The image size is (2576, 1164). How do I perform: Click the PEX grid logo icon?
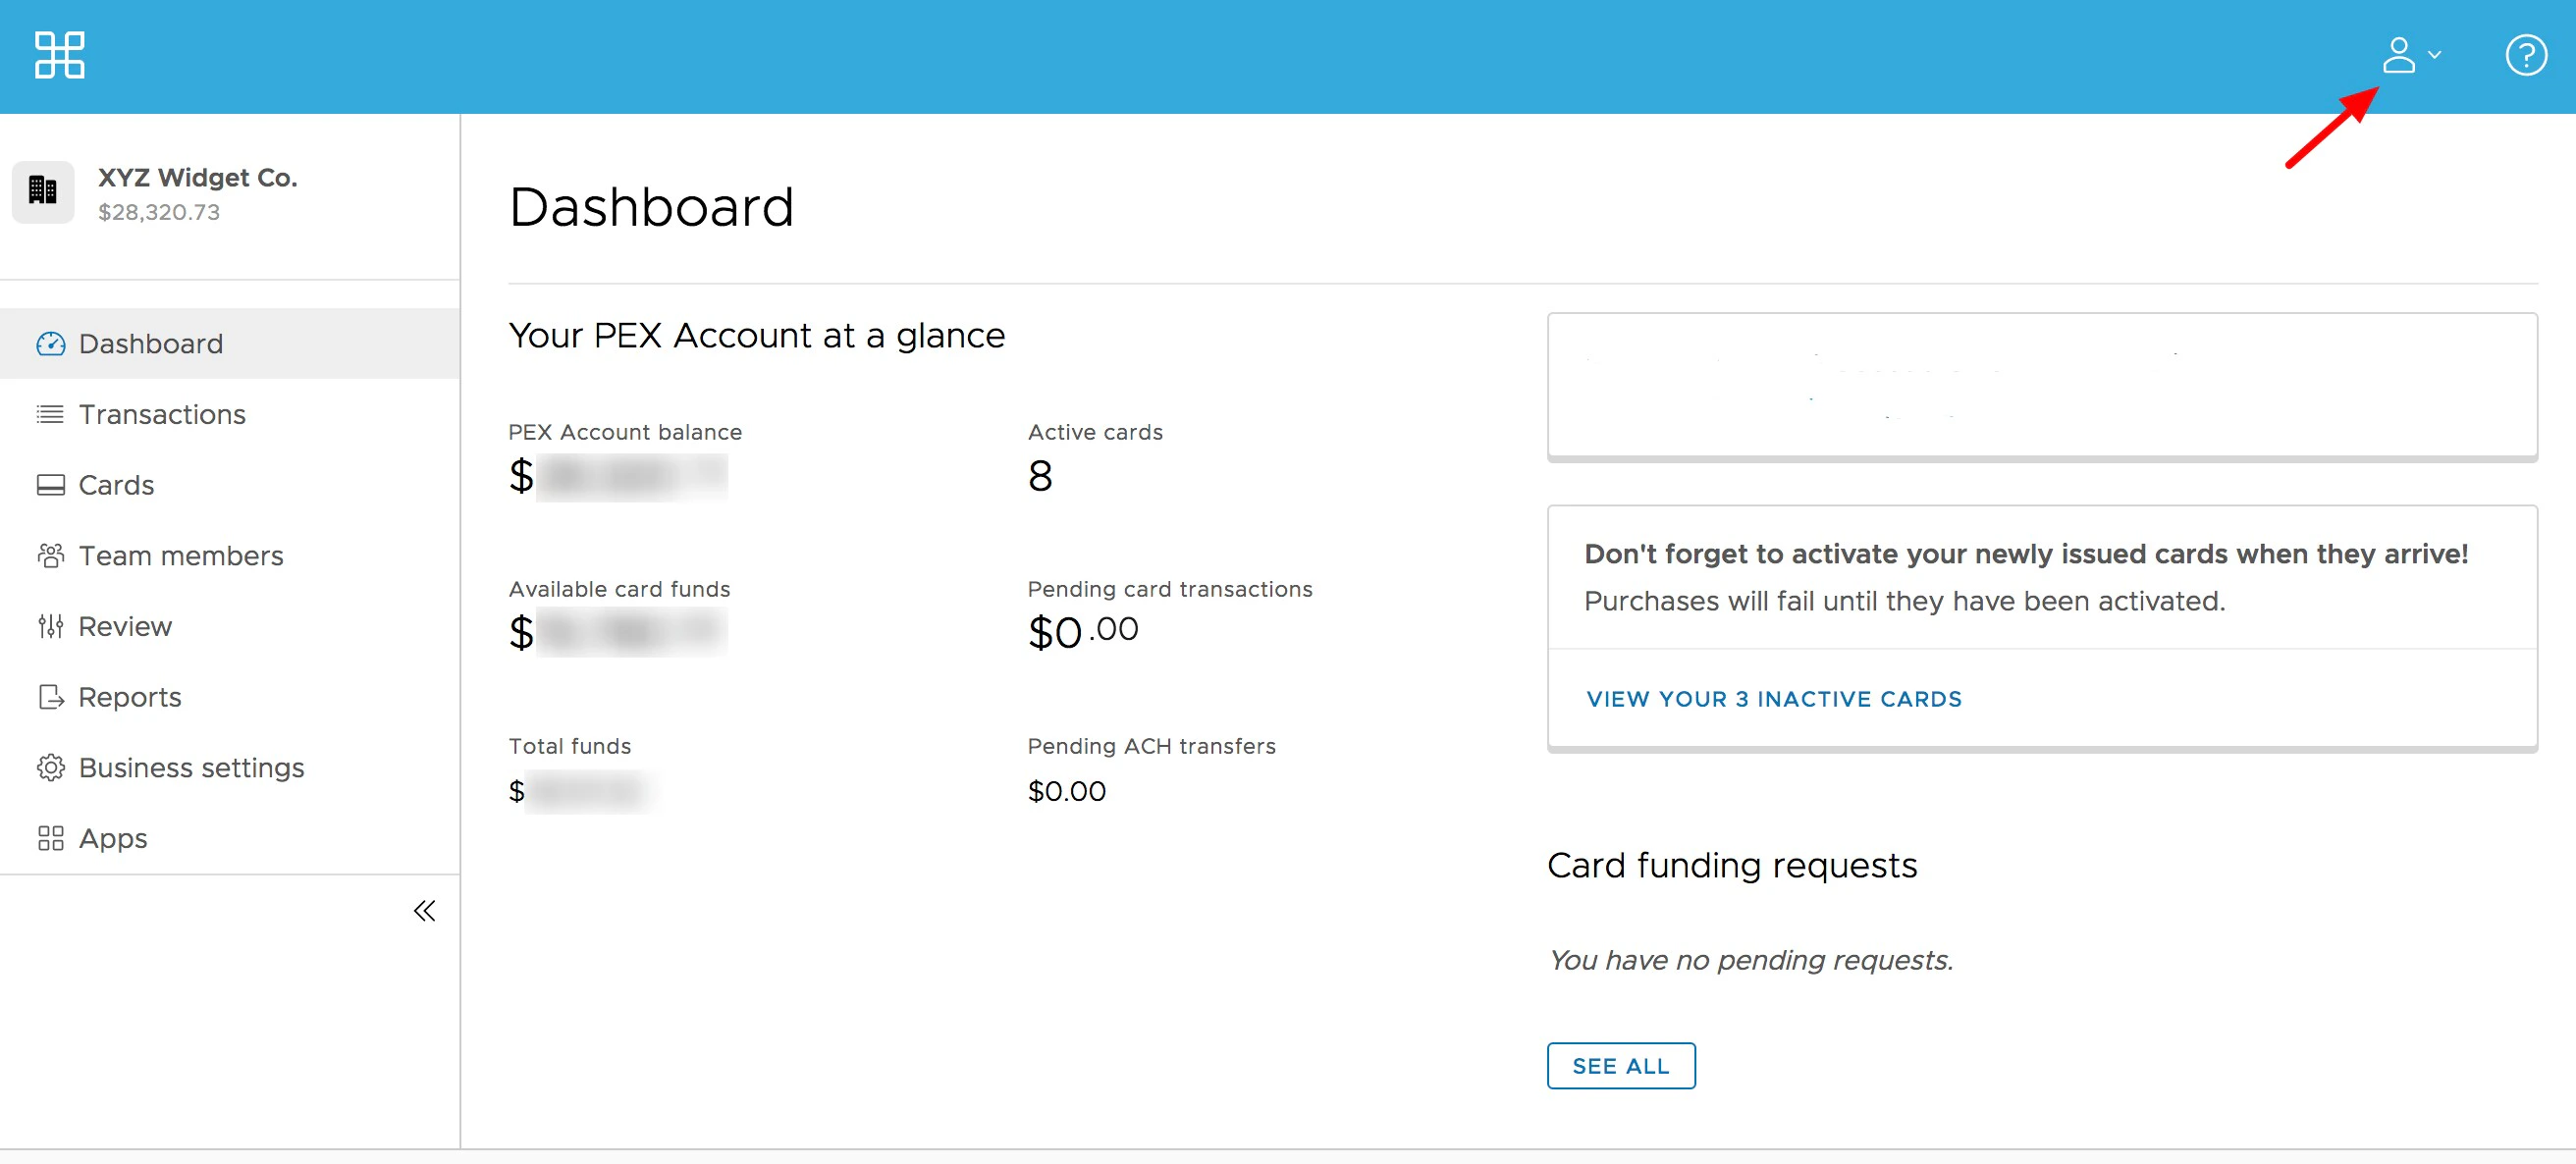click(x=59, y=55)
